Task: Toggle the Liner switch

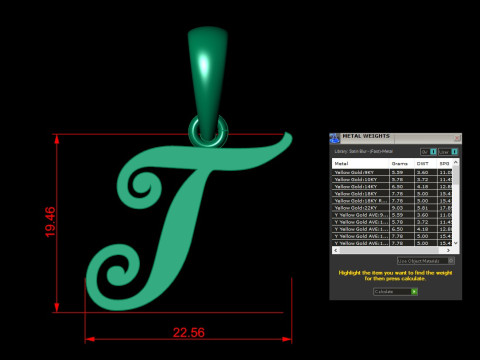Action: click(x=448, y=152)
